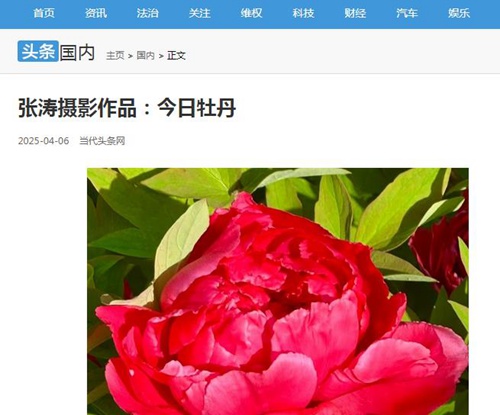Go to the 法治 section

148,13
